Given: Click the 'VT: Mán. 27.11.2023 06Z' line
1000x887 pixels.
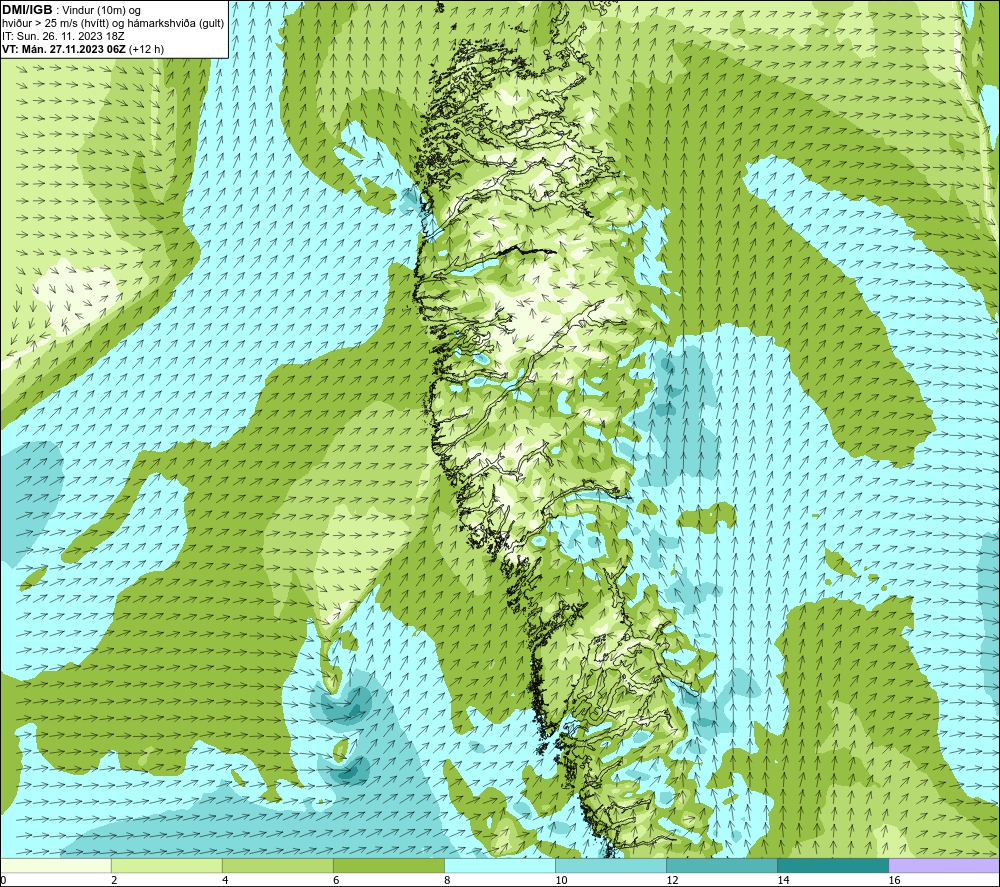Looking at the screenshot, I should click(82, 49).
